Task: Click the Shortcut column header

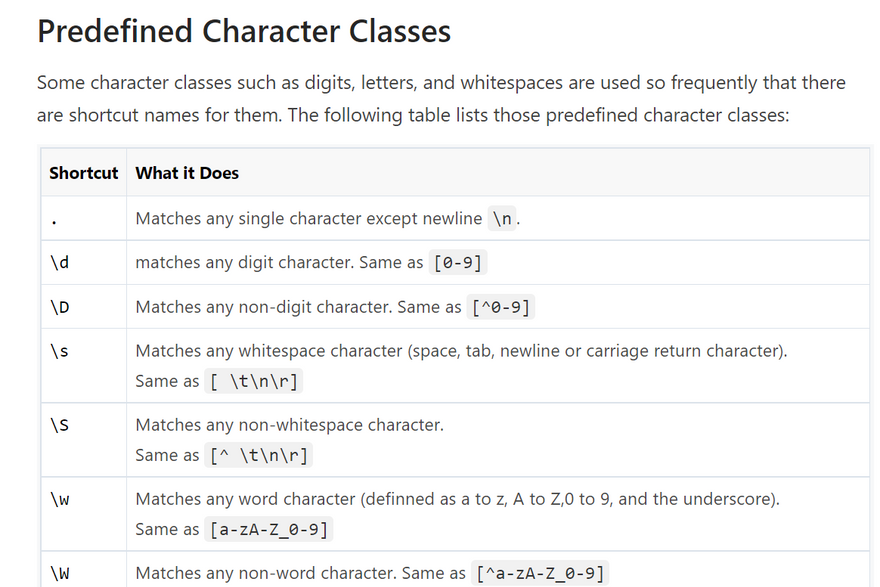Action: (84, 173)
